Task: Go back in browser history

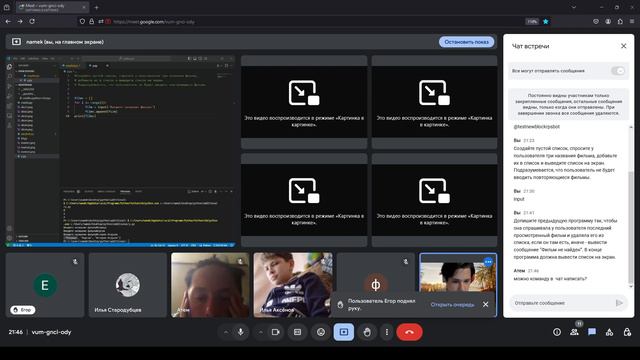Action: 8,21
